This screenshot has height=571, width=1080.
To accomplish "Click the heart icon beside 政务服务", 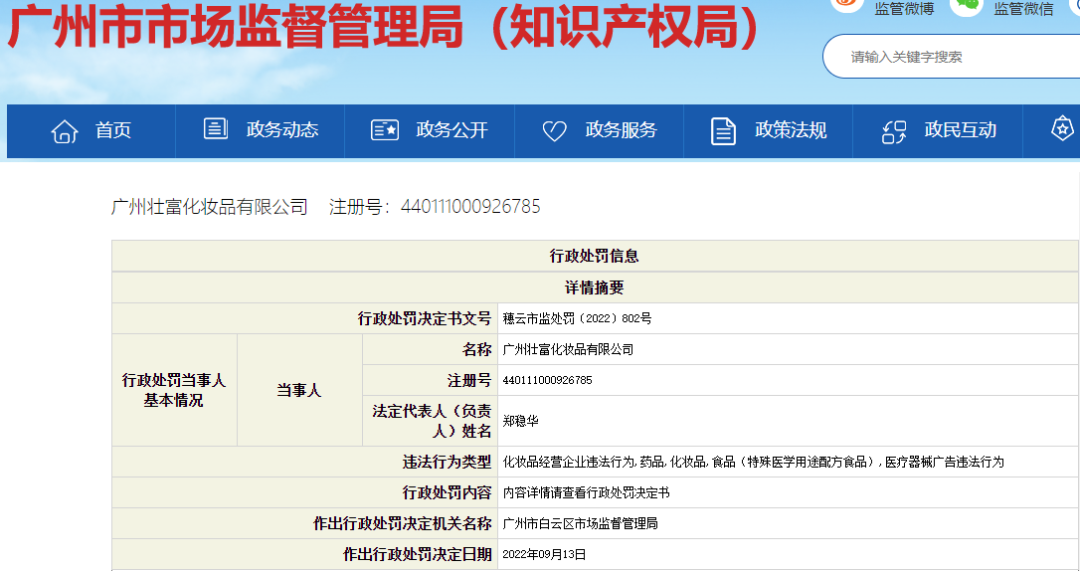I will (x=554, y=131).
